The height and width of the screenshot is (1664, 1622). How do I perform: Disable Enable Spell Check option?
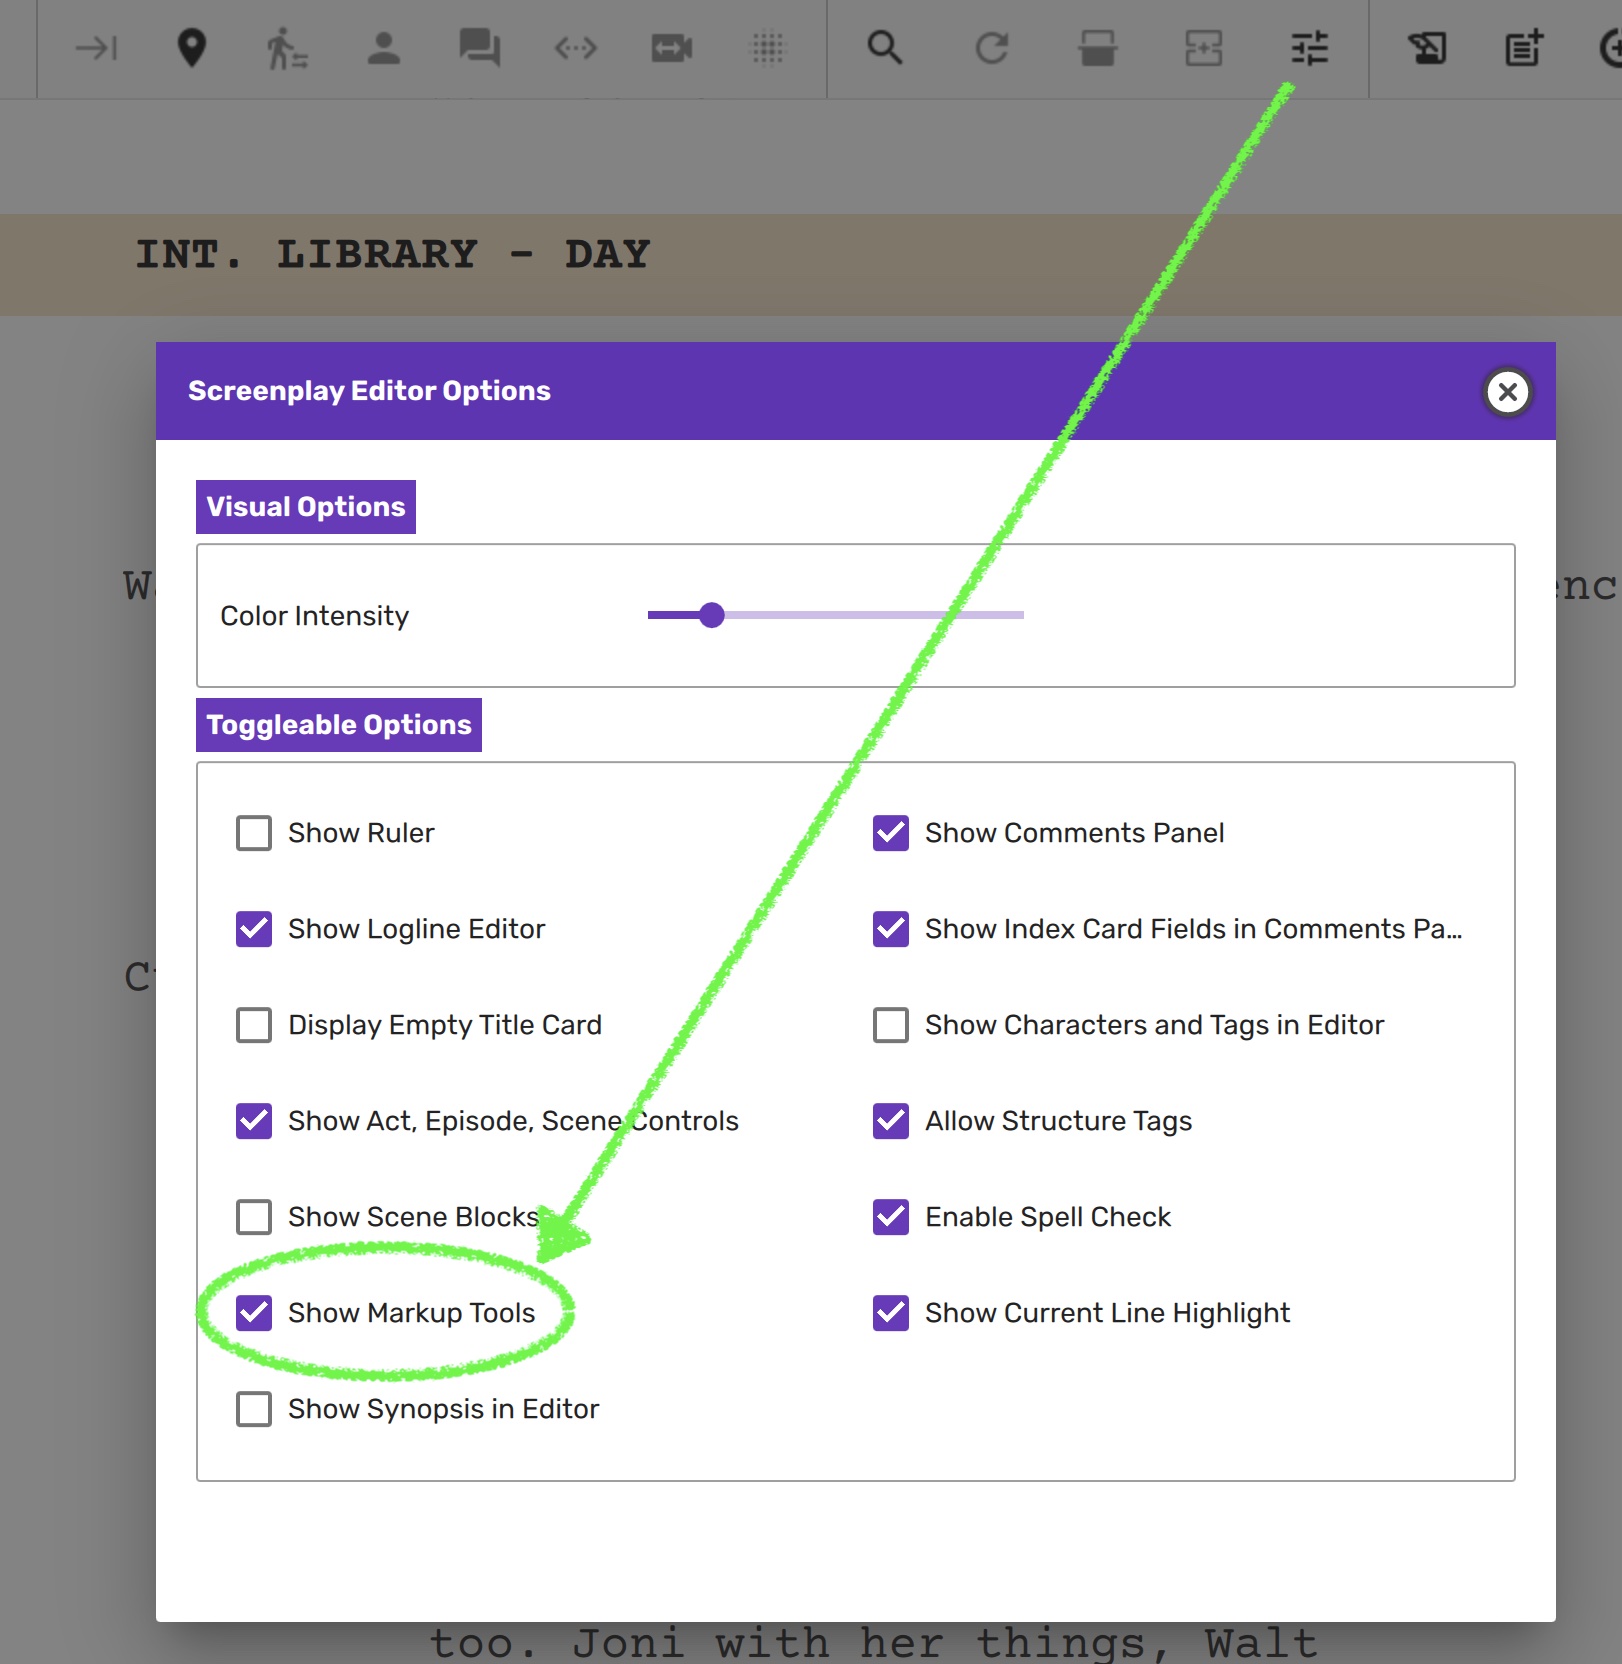point(891,1217)
